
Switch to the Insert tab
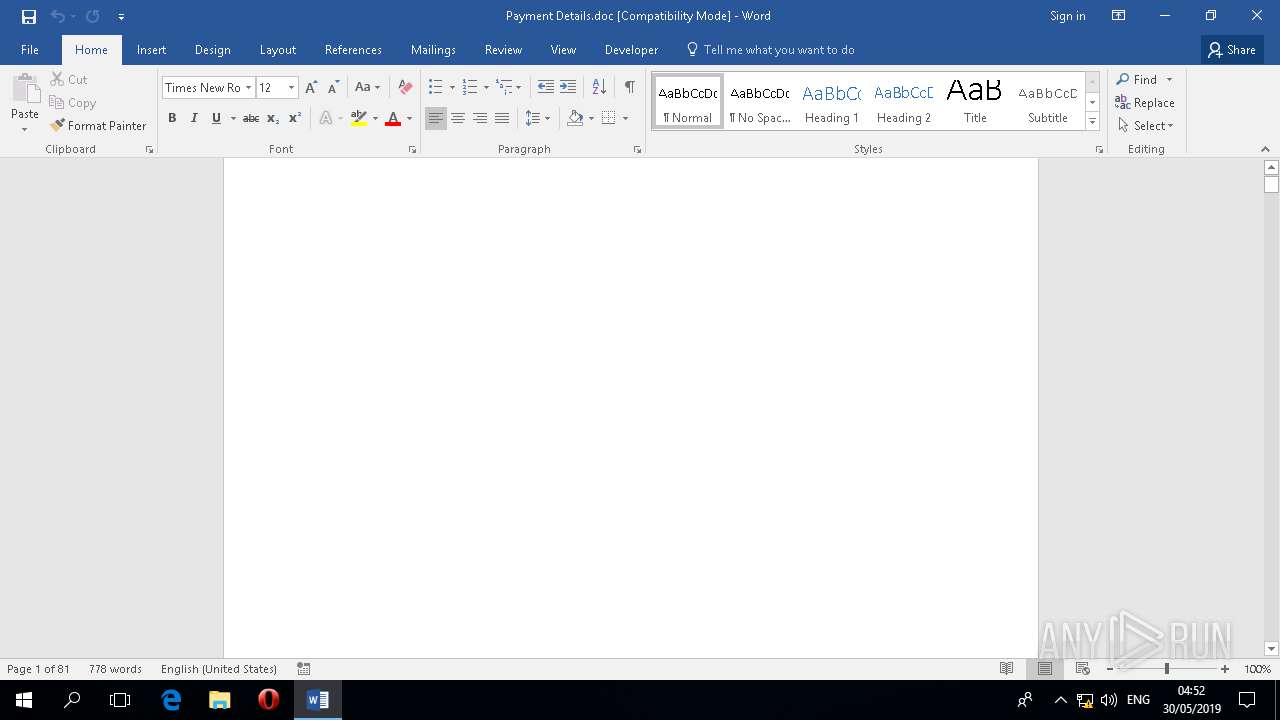152,50
